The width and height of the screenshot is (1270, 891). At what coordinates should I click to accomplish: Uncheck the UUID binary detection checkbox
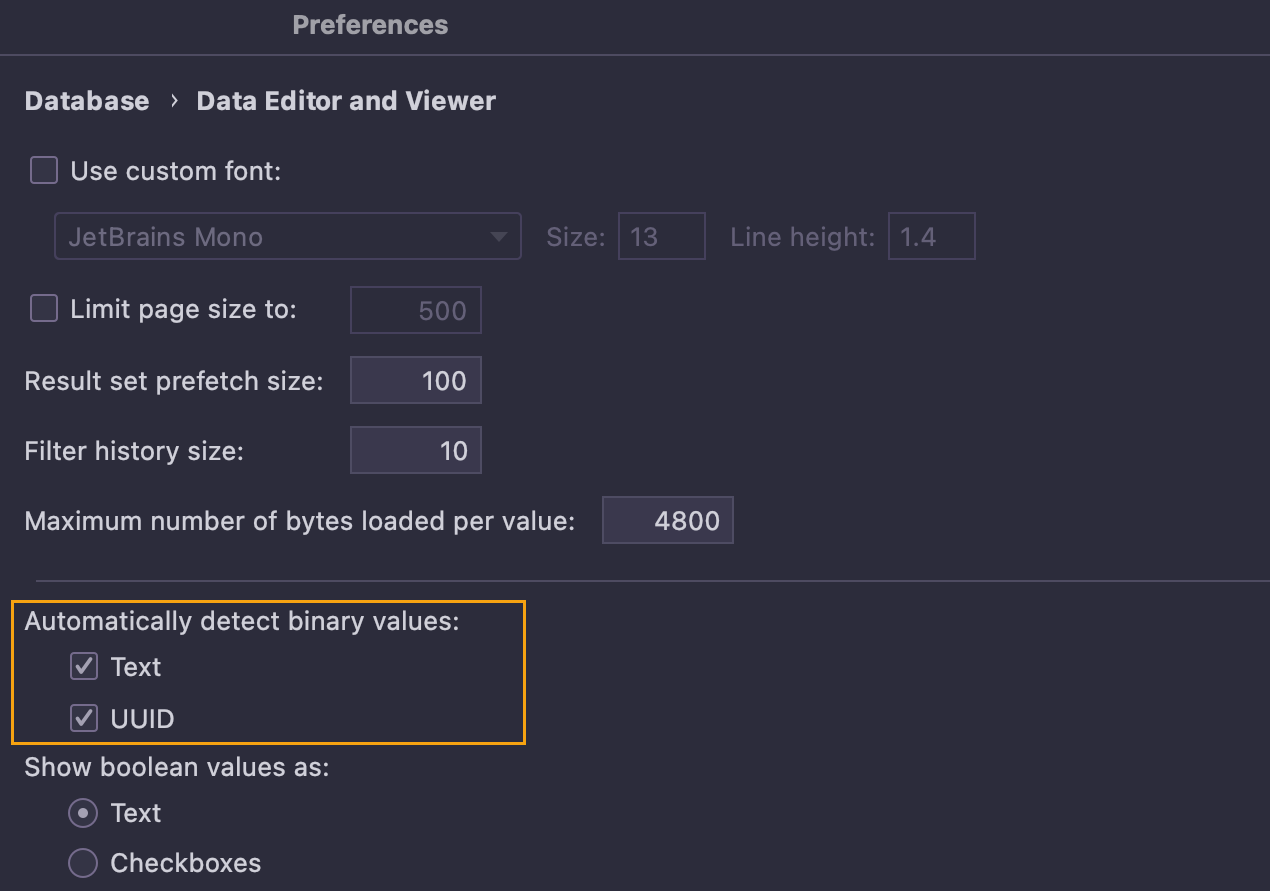(x=84, y=718)
